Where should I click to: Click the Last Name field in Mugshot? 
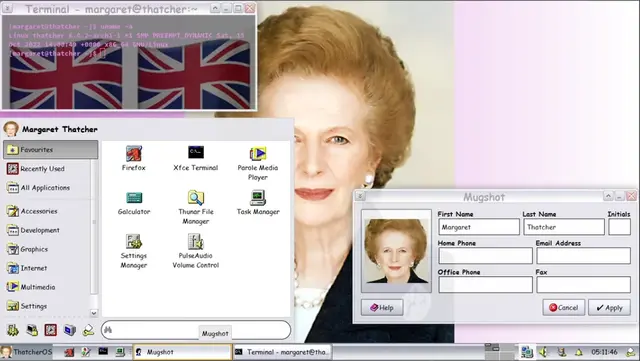pos(564,227)
